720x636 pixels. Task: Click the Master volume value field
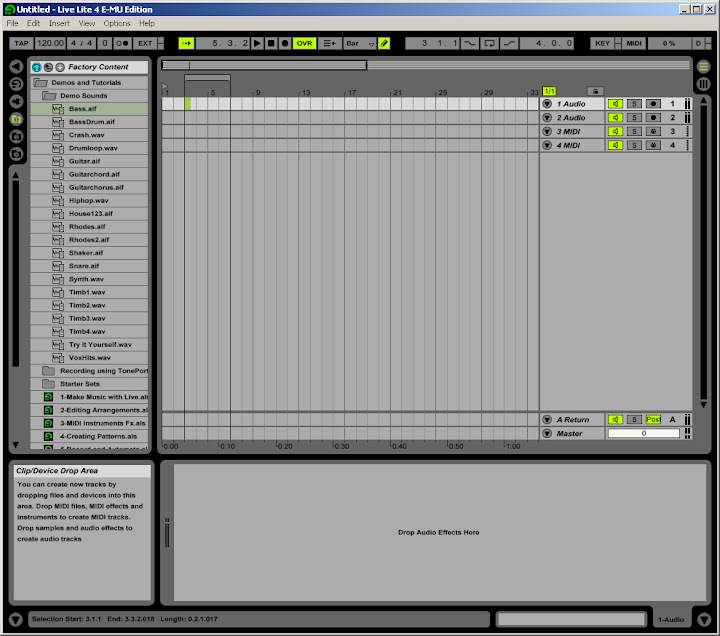pos(643,433)
